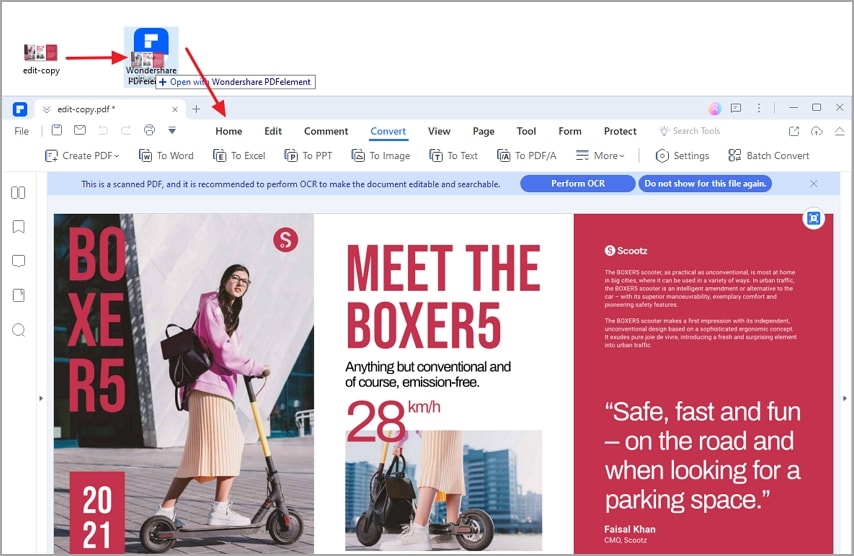Image resolution: width=854 pixels, height=556 pixels.
Task: Open conversion Settings
Action: (x=682, y=156)
